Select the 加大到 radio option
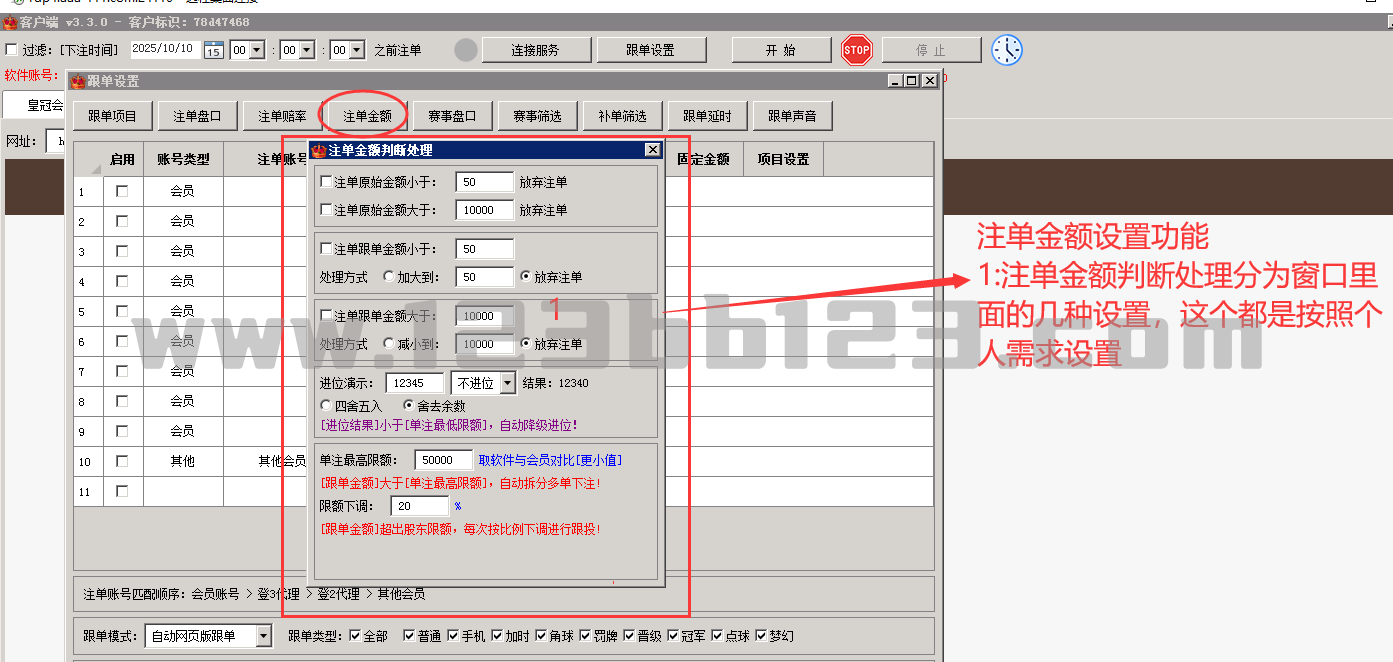The image size is (1393, 662). tap(389, 277)
